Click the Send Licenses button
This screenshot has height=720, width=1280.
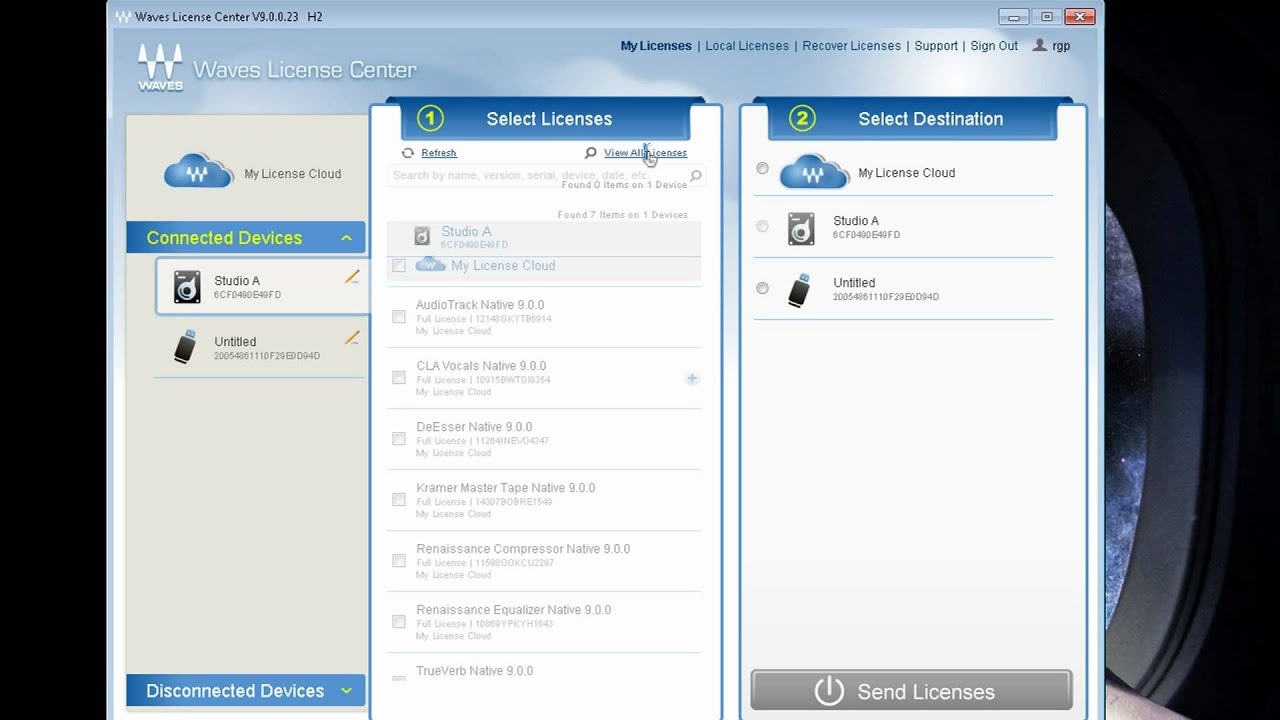point(911,691)
